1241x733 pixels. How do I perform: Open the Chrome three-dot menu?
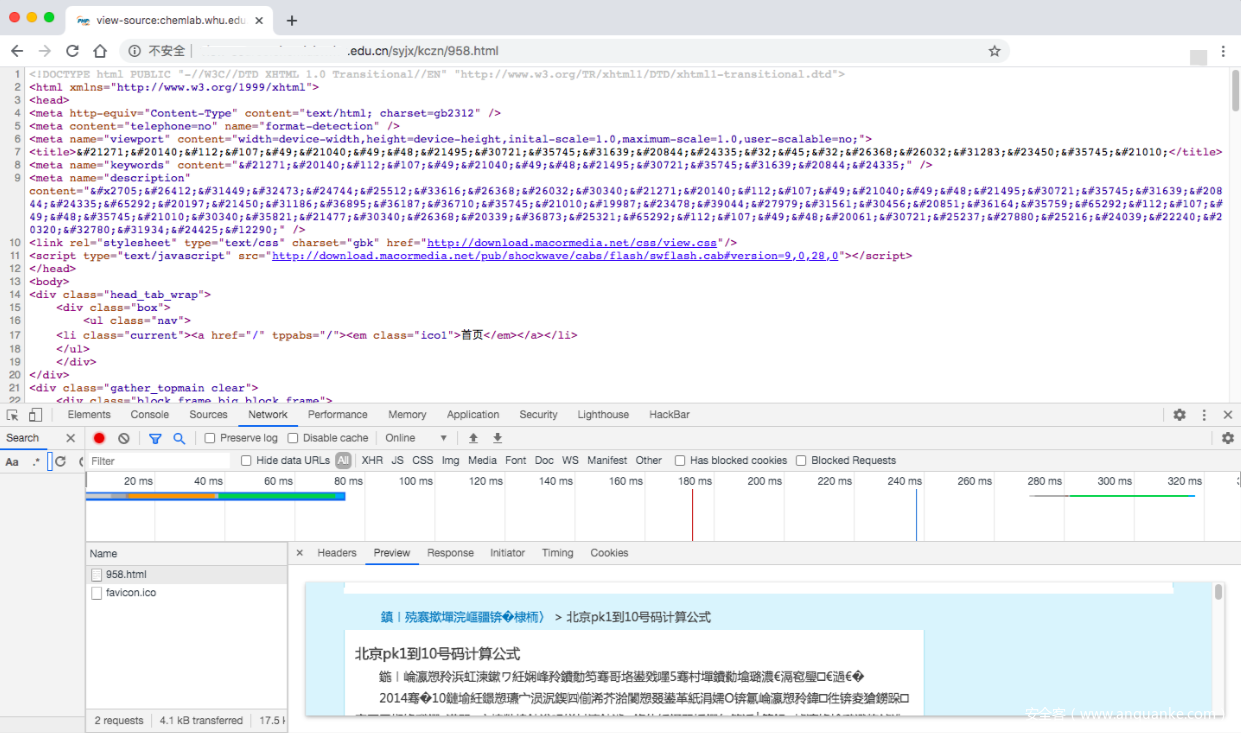(x=1223, y=51)
